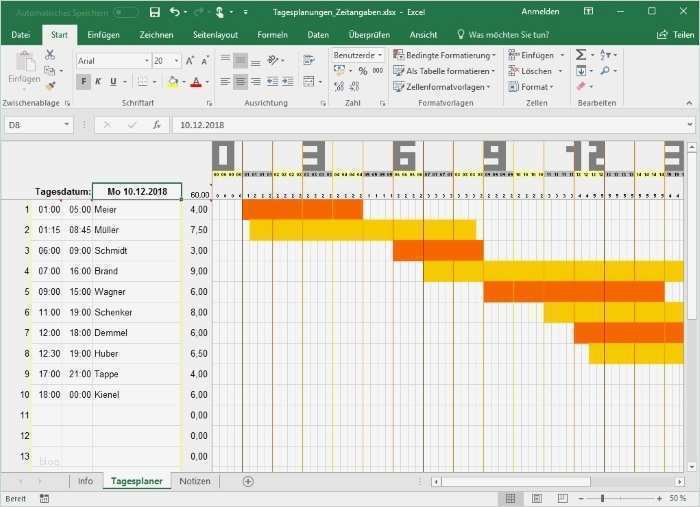Click the Was möchten Sie tun search field
Screen dimensions: 700x507
click(x=503, y=35)
